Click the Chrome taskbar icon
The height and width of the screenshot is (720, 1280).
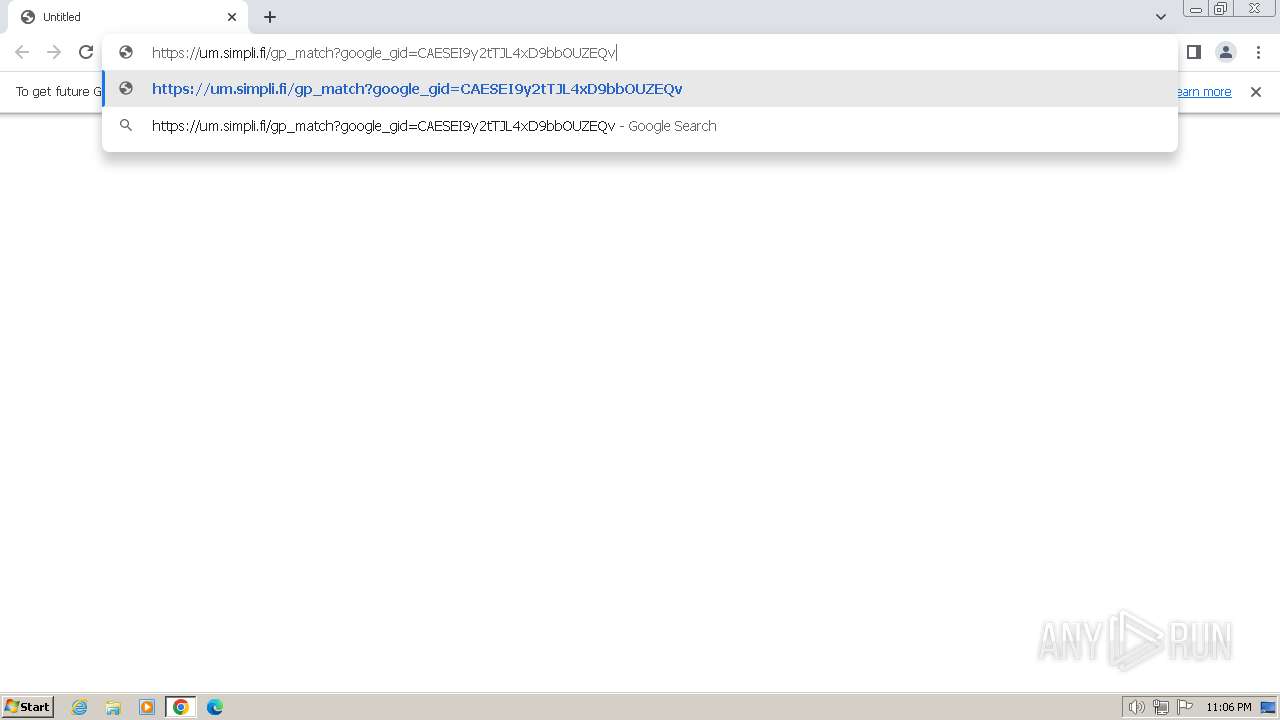click(x=181, y=707)
